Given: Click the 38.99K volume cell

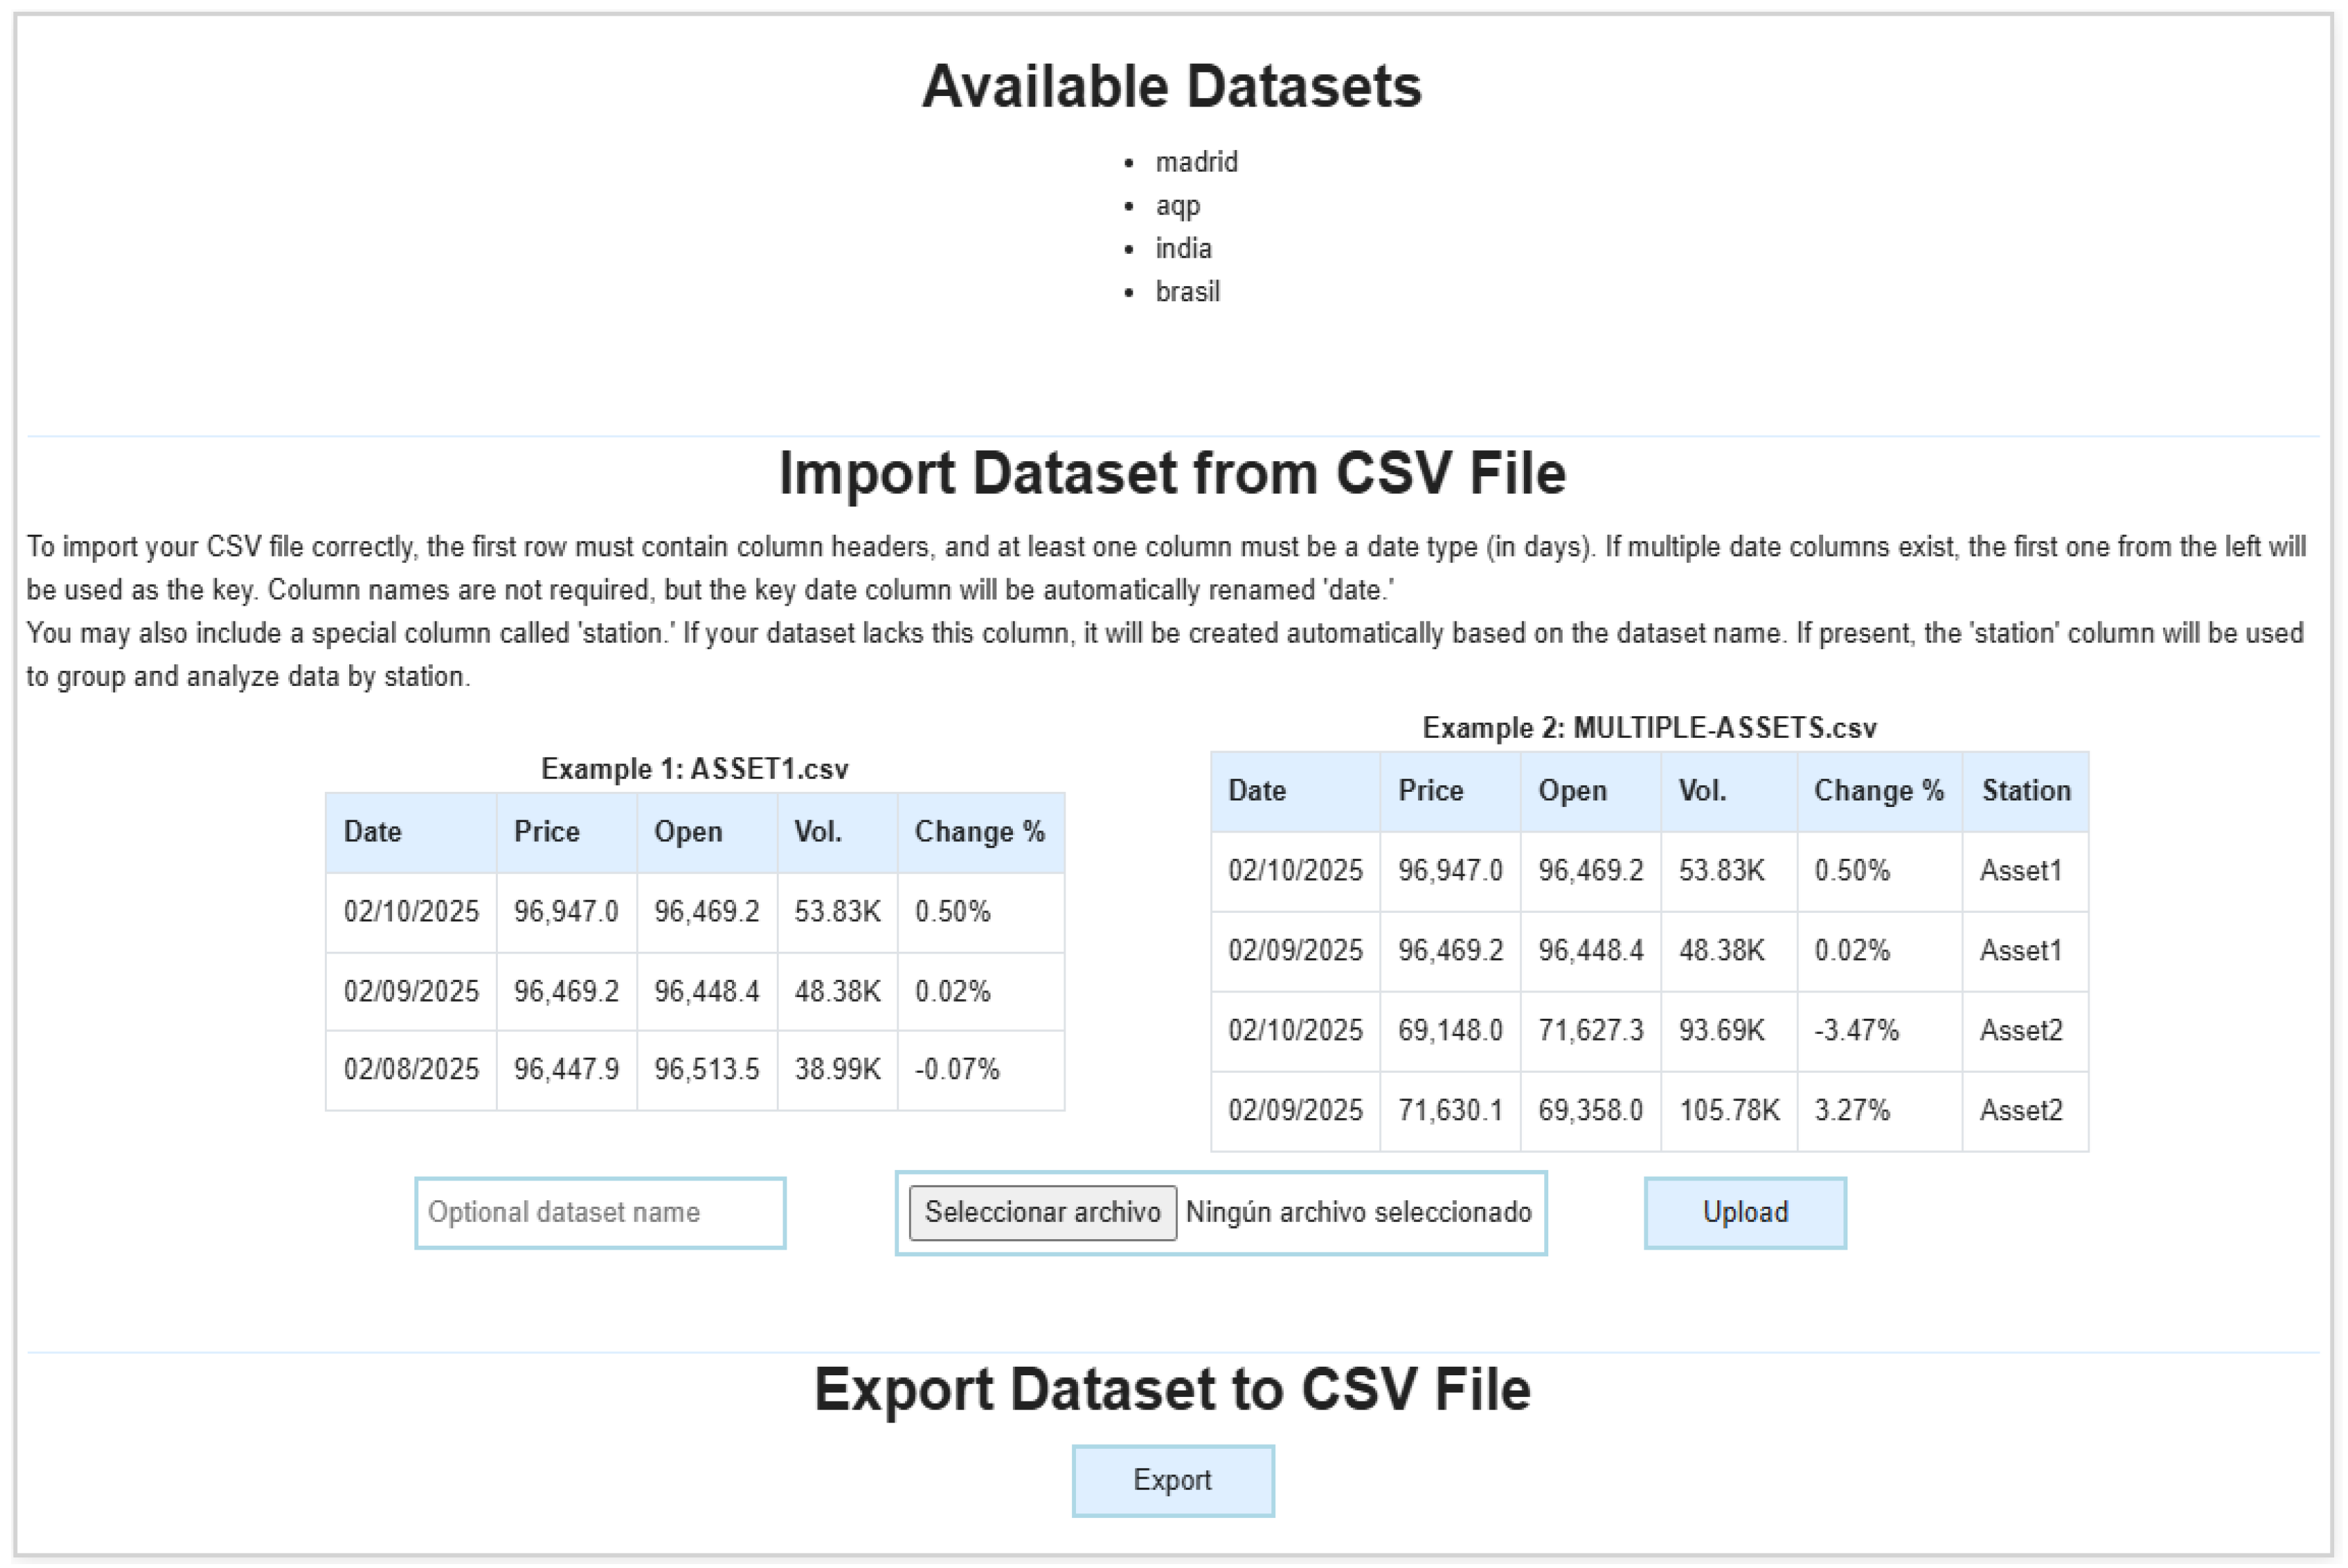Looking at the screenshot, I should click(837, 1070).
